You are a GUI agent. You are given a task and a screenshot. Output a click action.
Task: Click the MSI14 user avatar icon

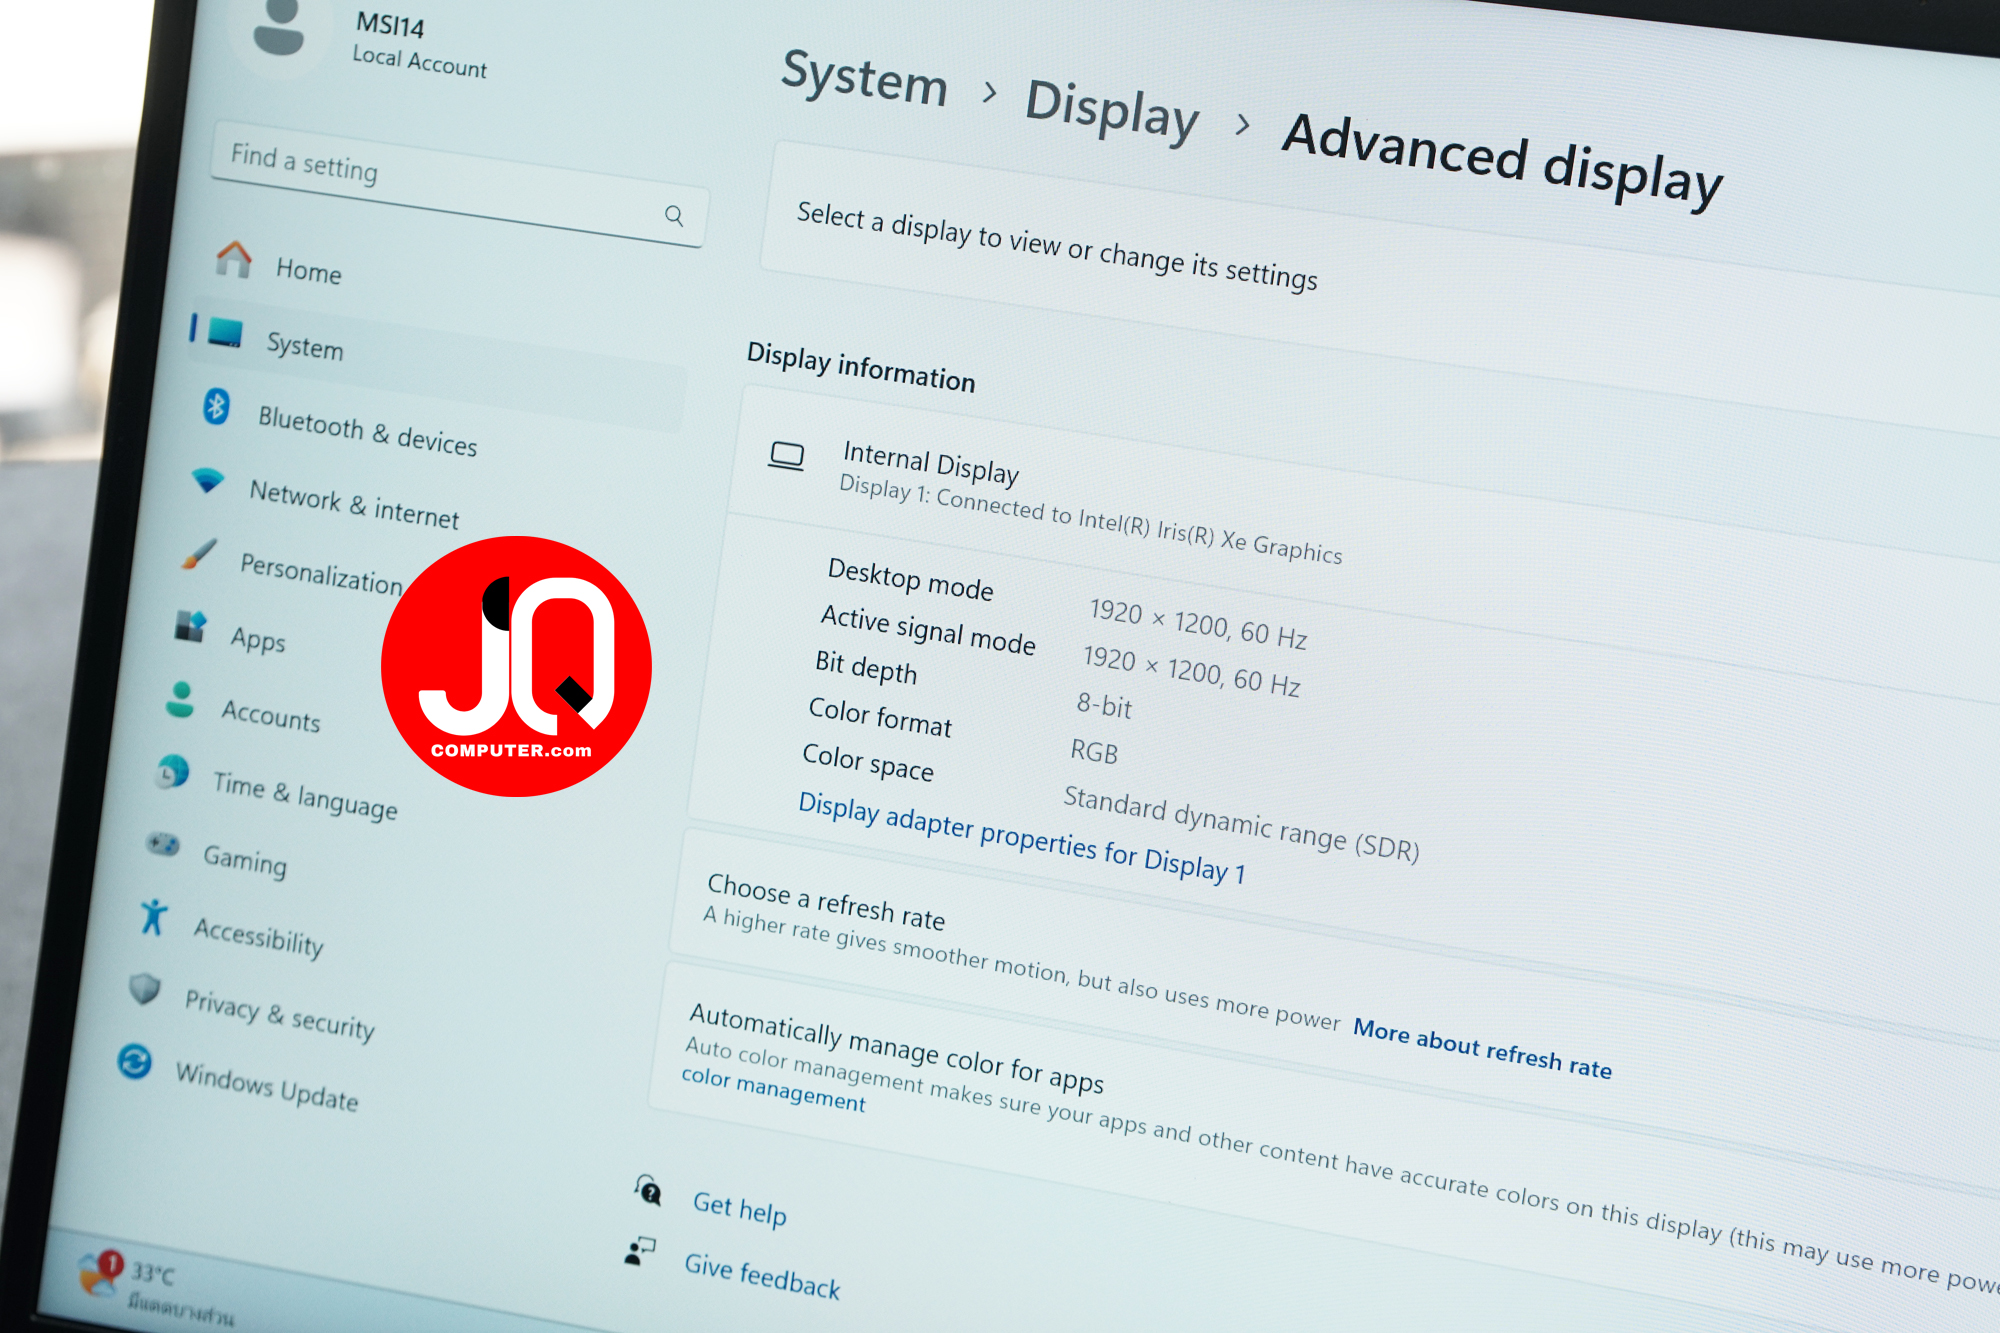click(x=279, y=30)
